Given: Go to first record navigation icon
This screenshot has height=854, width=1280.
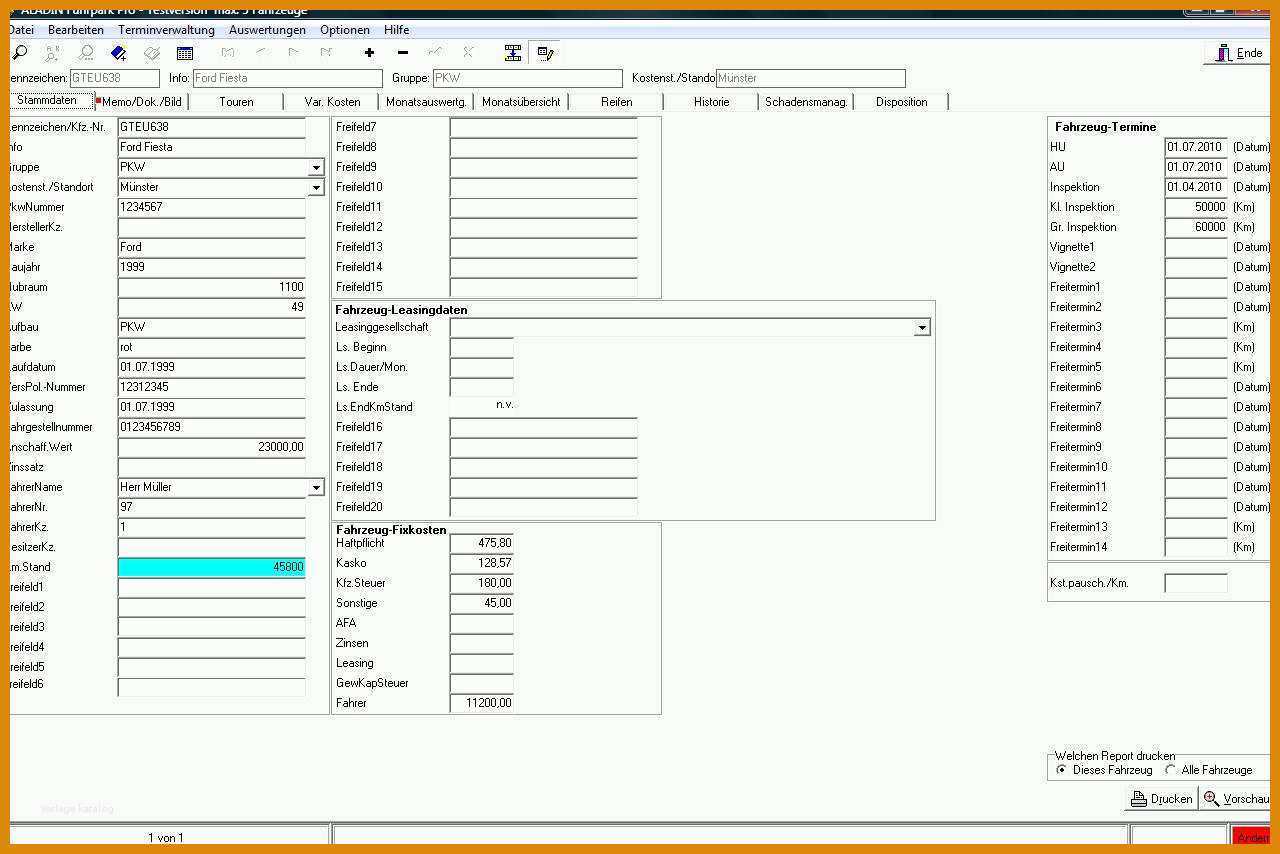Looking at the screenshot, I should click(x=228, y=53).
